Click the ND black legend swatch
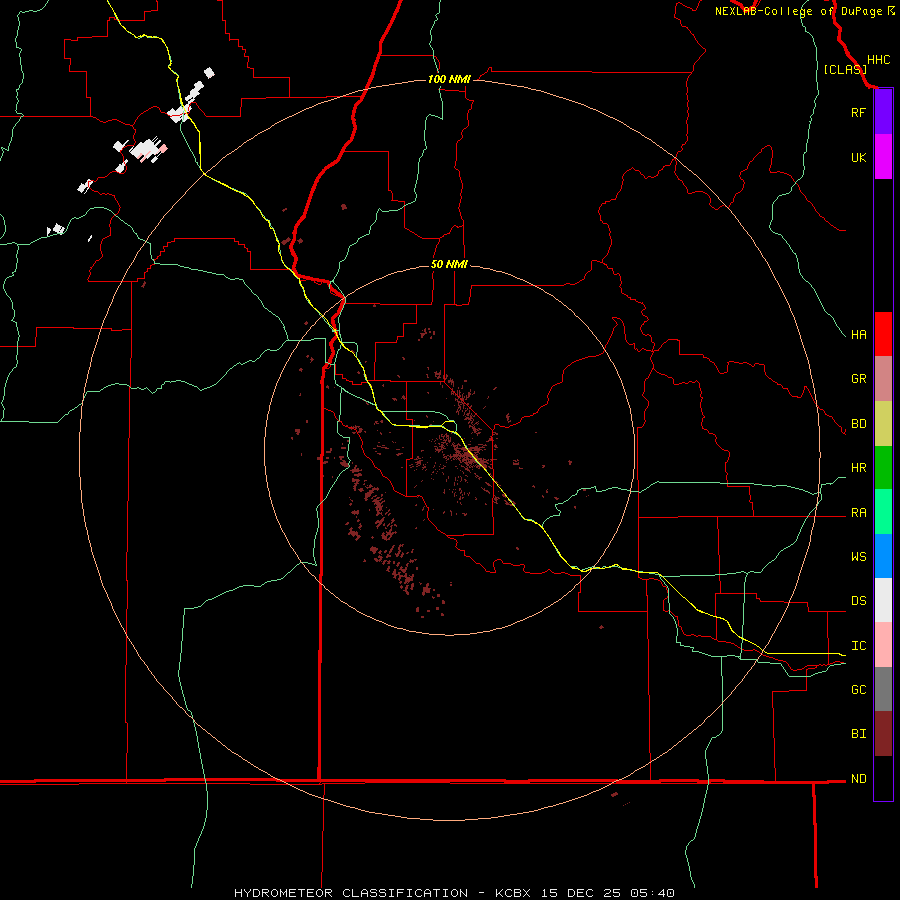Image resolution: width=900 pixels, height=900 pixels. (x=883, y=778)
